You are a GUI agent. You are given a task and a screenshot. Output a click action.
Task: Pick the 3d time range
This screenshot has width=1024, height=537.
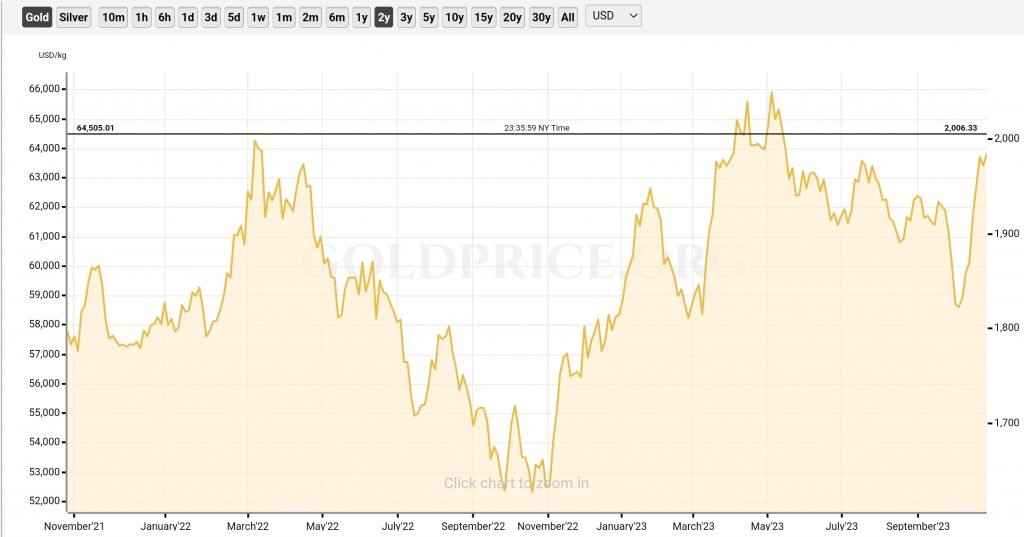coord(211,17)
